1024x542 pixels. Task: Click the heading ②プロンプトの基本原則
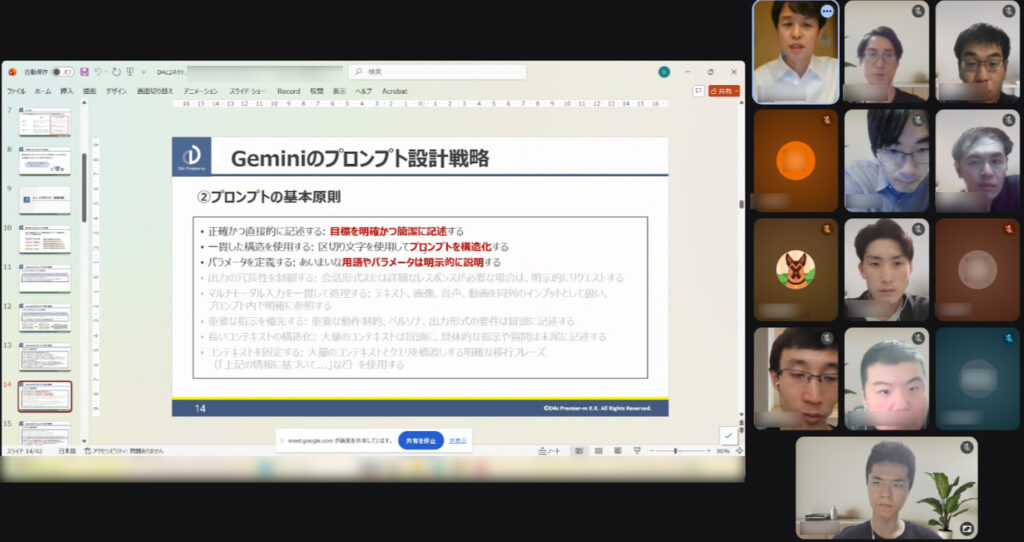click(x=268, y=197)
